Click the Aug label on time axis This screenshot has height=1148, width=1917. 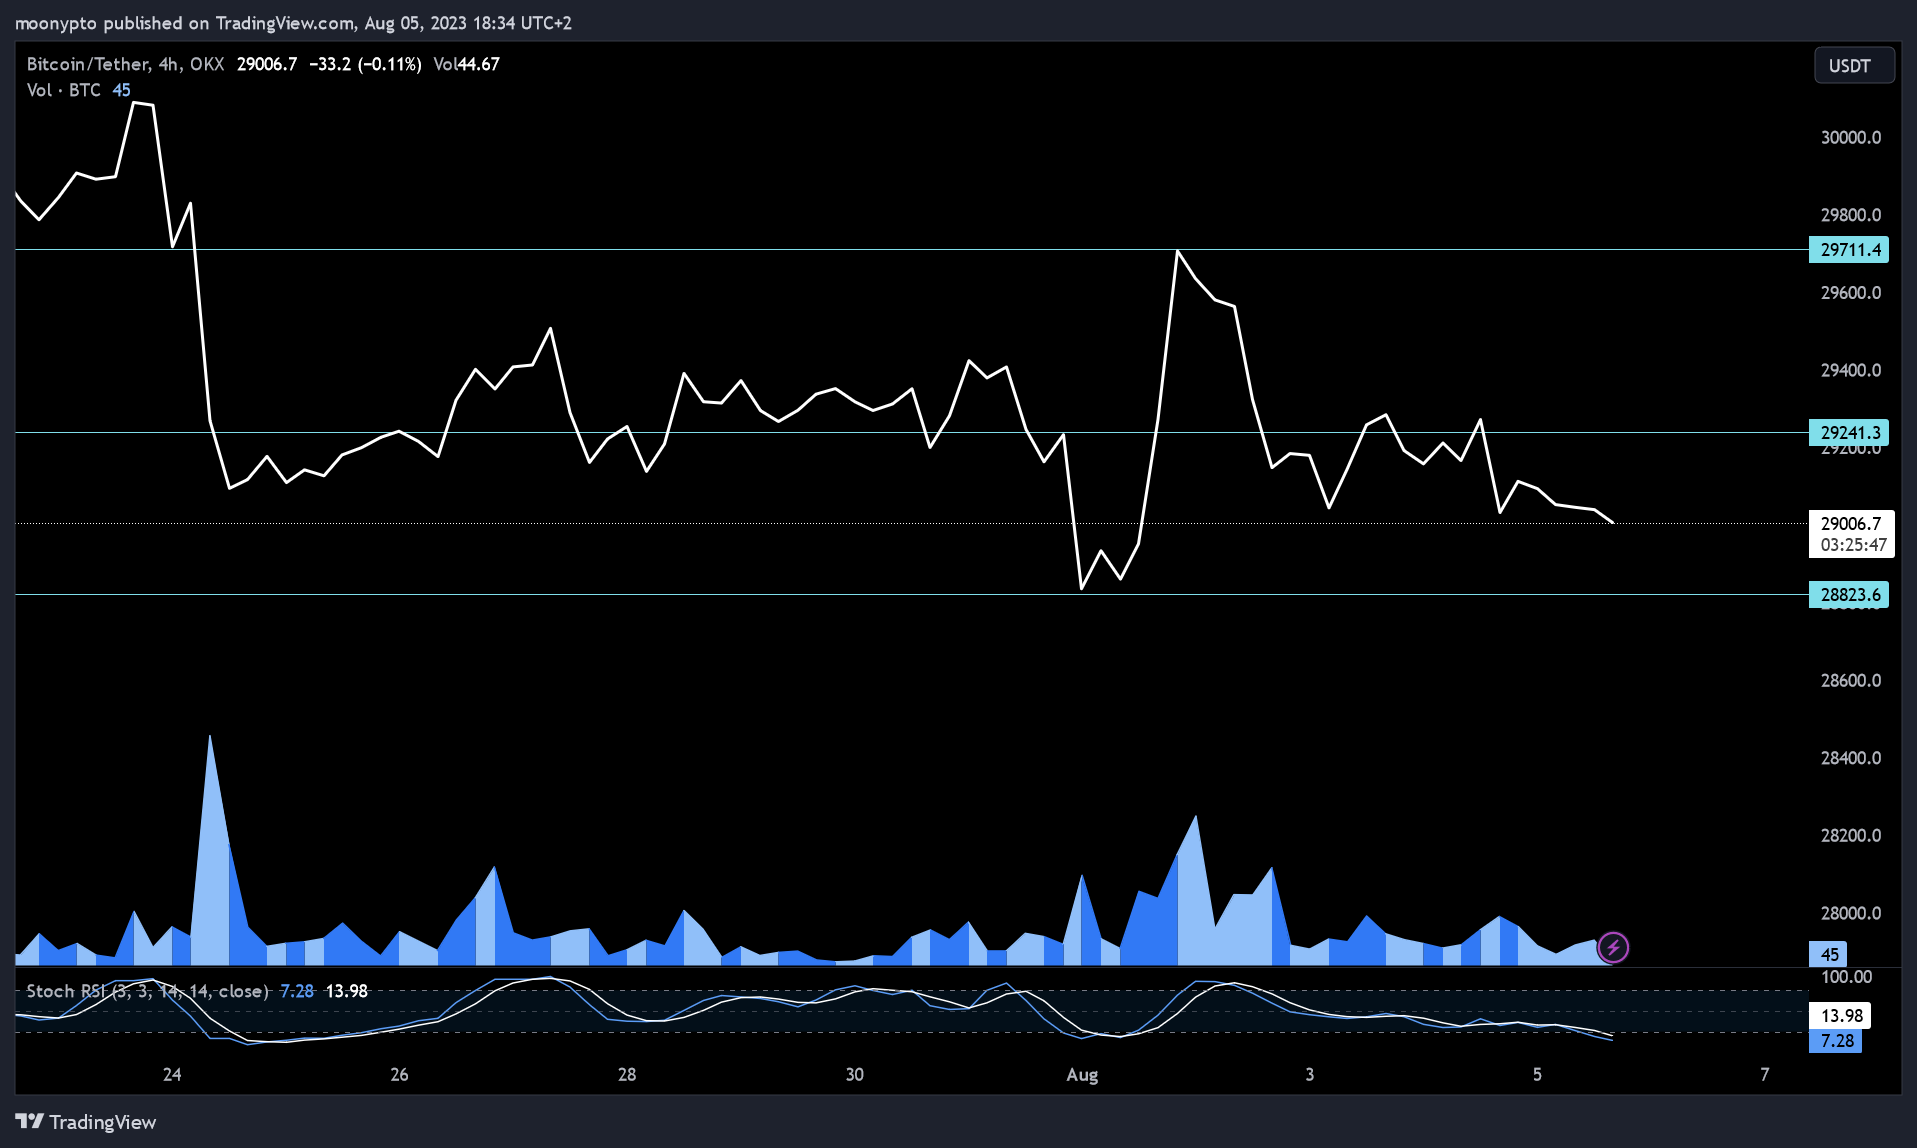[1082, 1075]
